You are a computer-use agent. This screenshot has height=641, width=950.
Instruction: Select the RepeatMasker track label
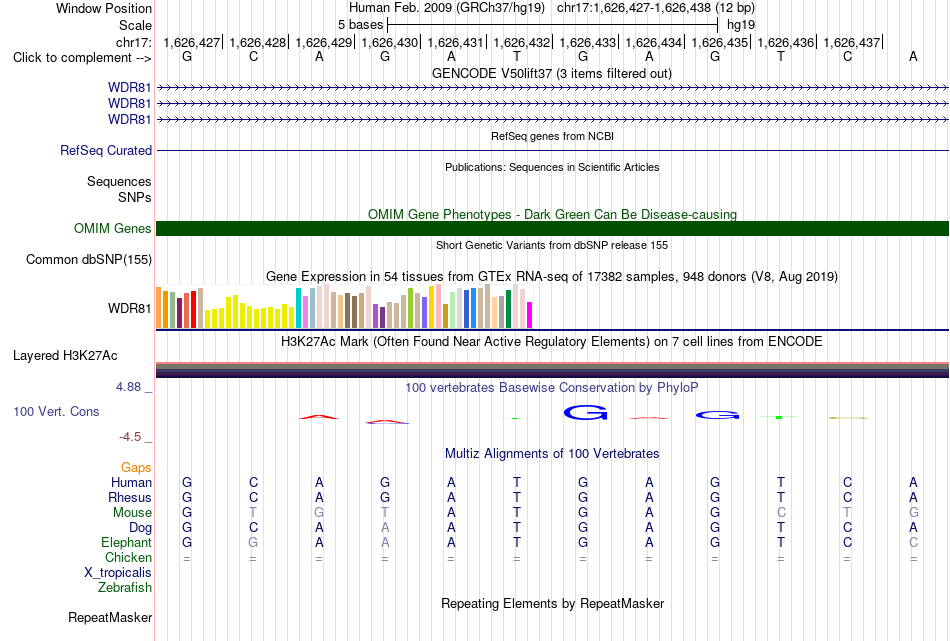coord(110,617)
